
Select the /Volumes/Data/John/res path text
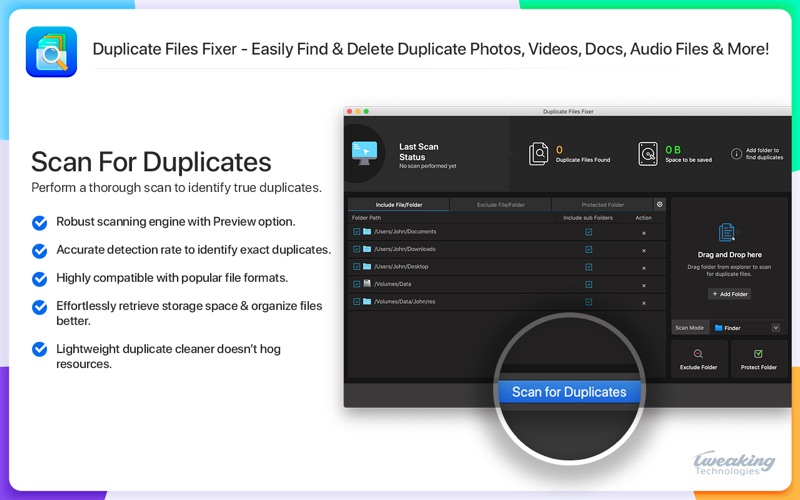pos(405,302)
